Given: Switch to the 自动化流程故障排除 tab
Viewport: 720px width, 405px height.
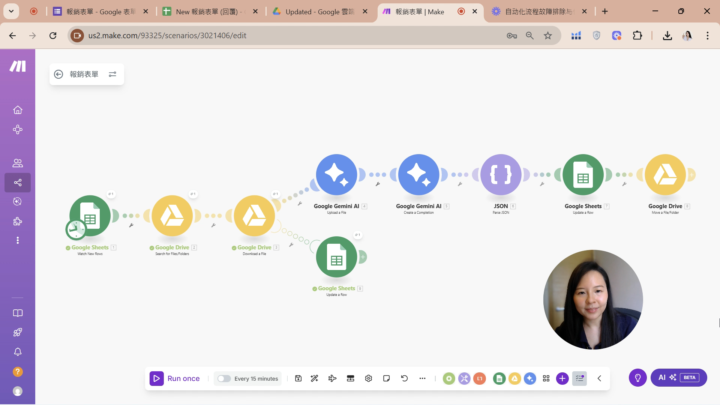Looking at the screenshot, I should tap(538, 11).
